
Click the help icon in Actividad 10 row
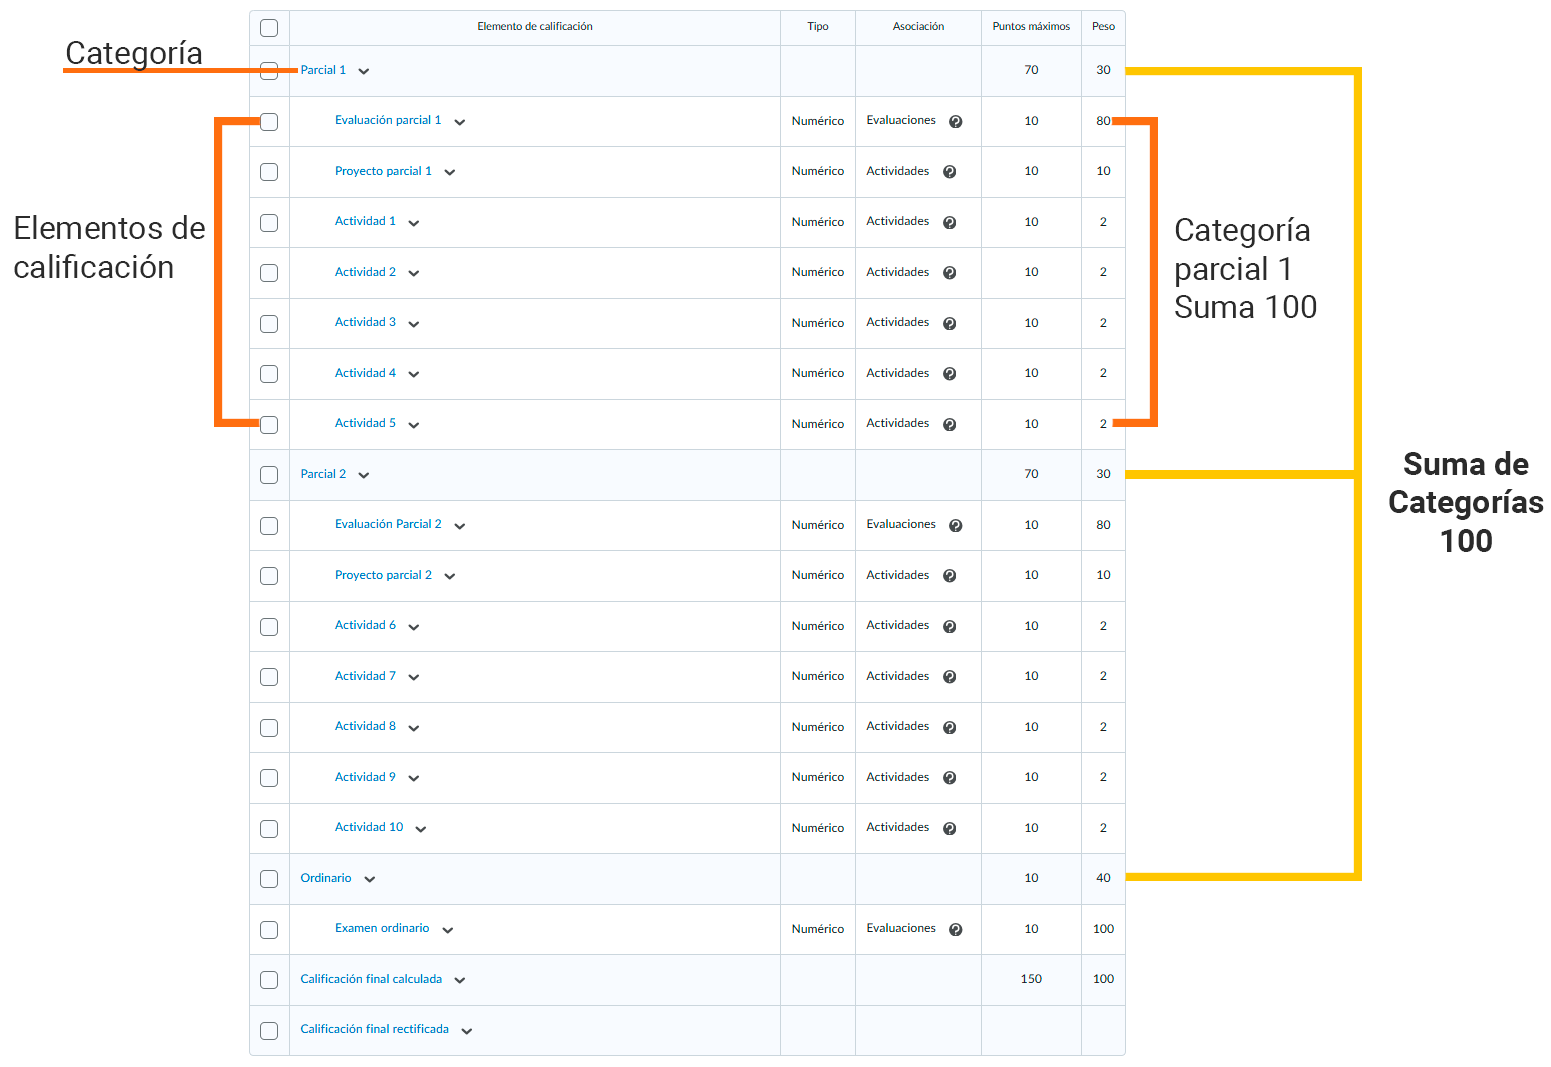point(949,829)
